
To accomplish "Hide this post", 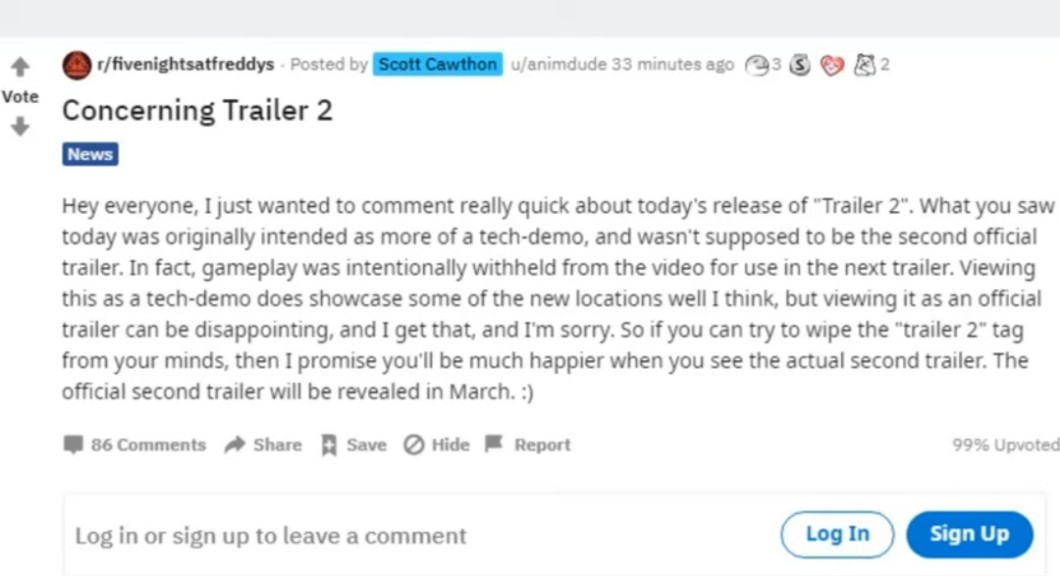I will [x=436, y=445].
